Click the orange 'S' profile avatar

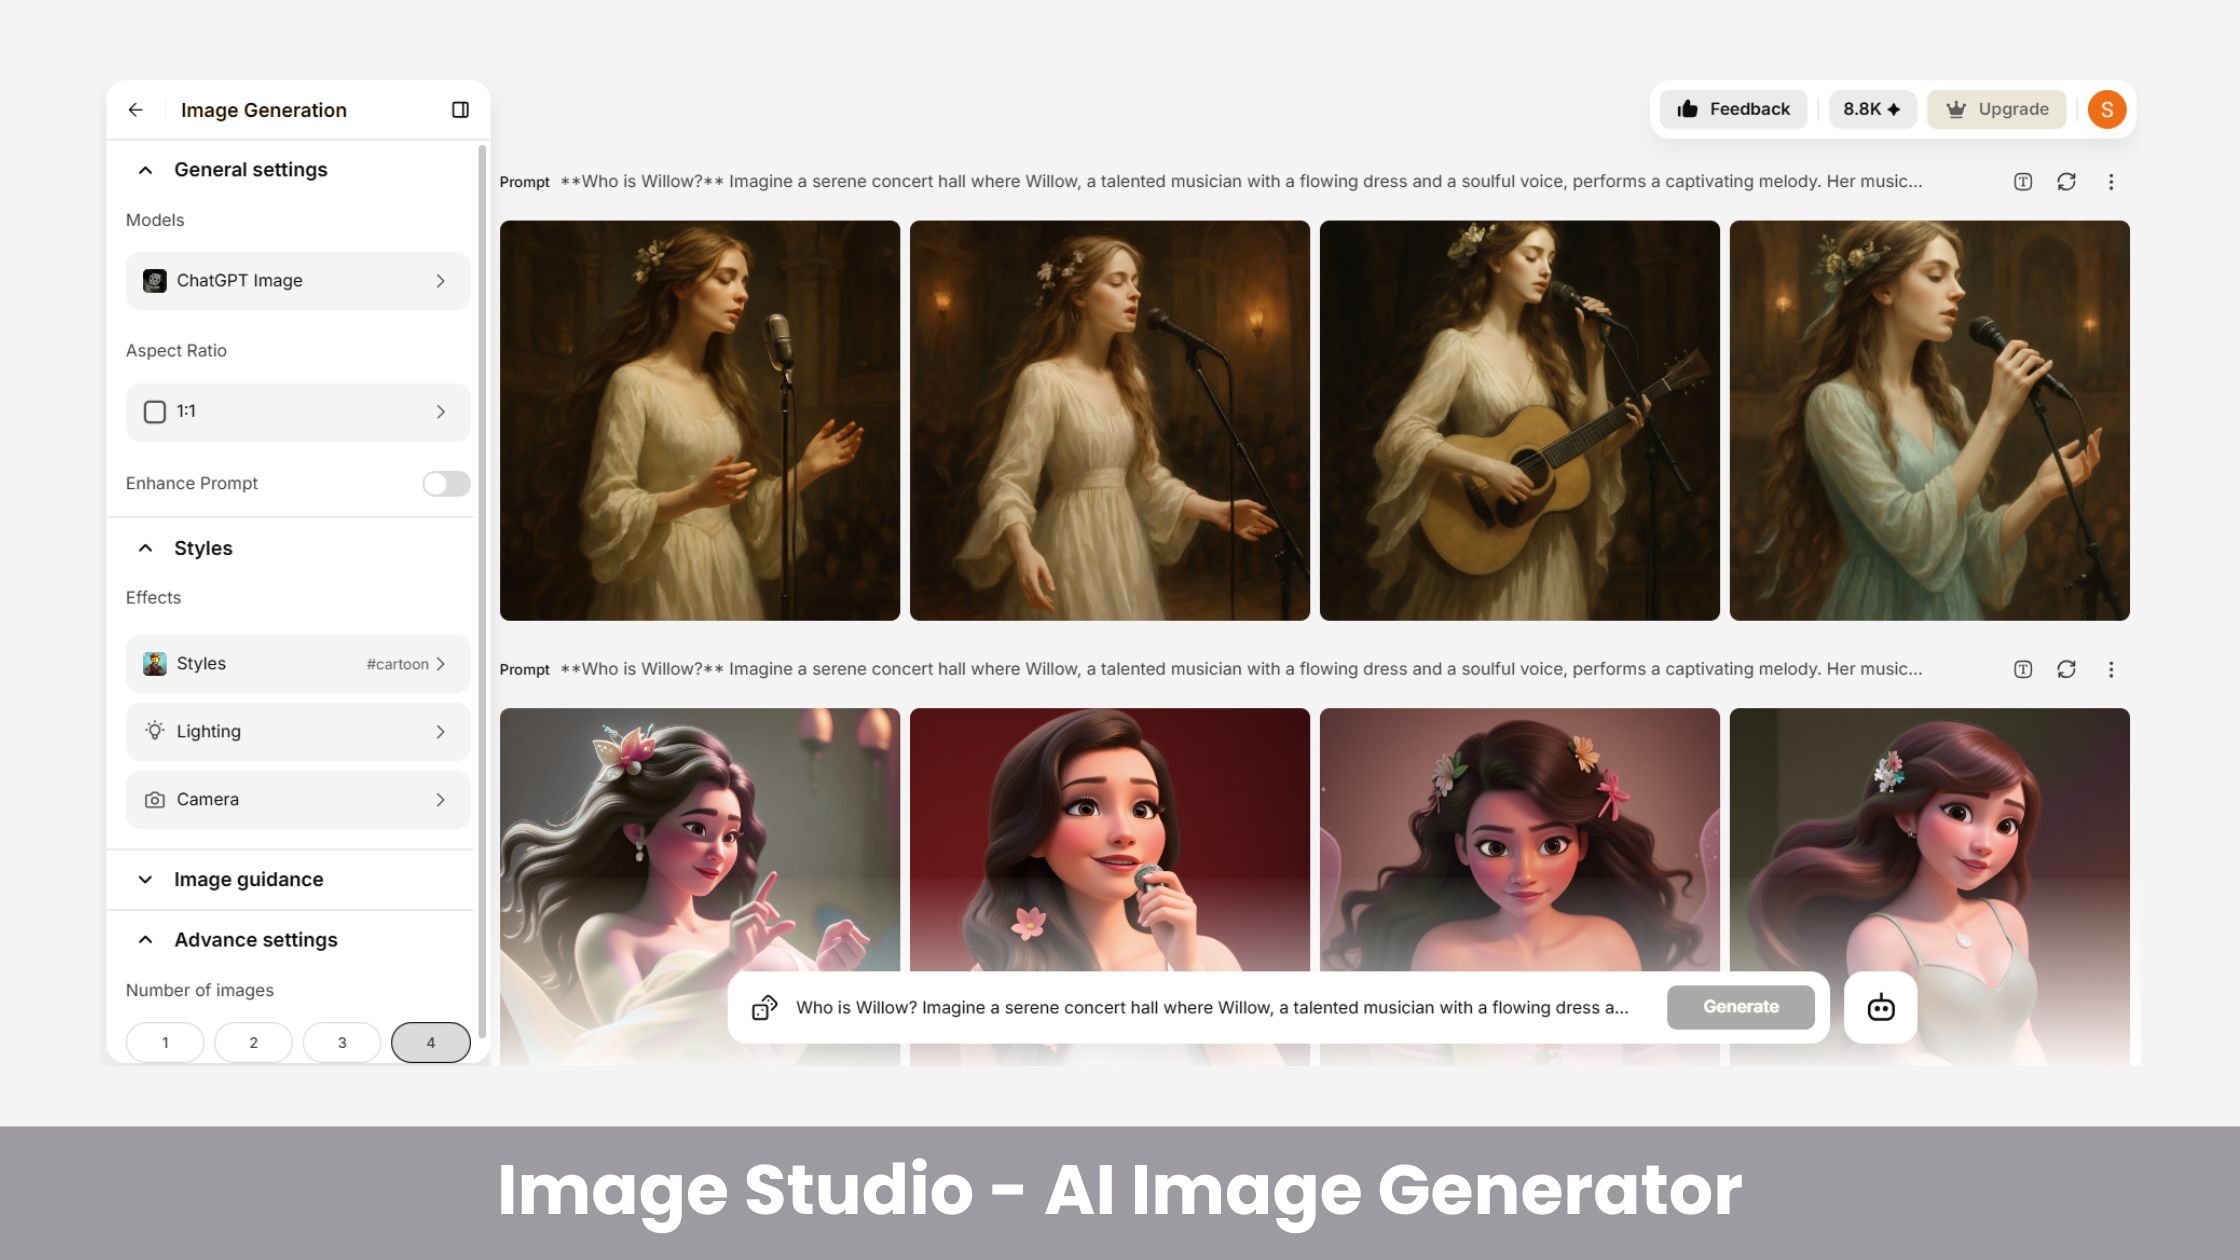point(2106,110)
